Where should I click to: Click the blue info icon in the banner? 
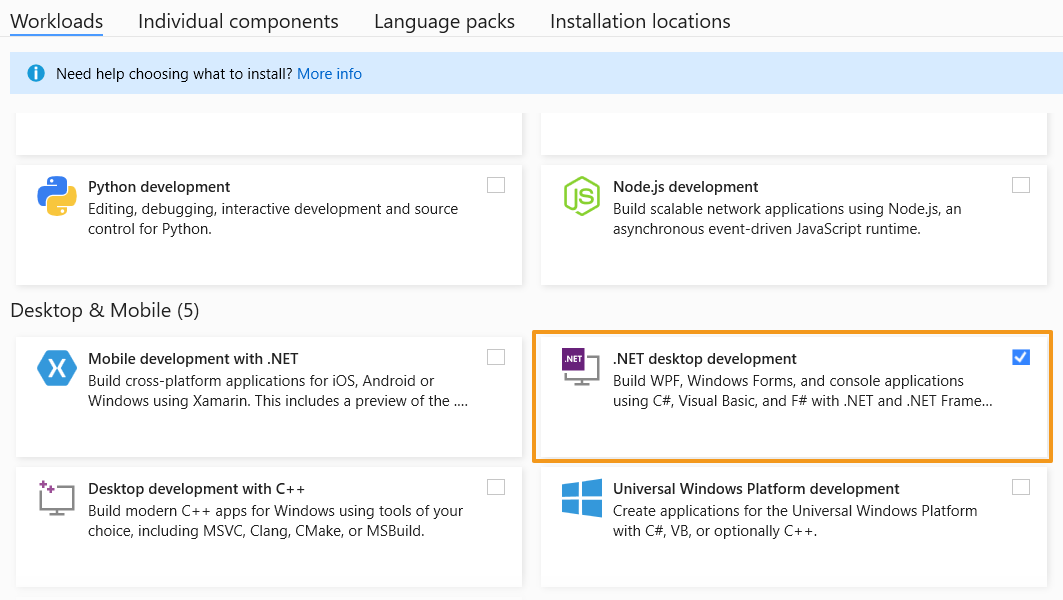36,73
